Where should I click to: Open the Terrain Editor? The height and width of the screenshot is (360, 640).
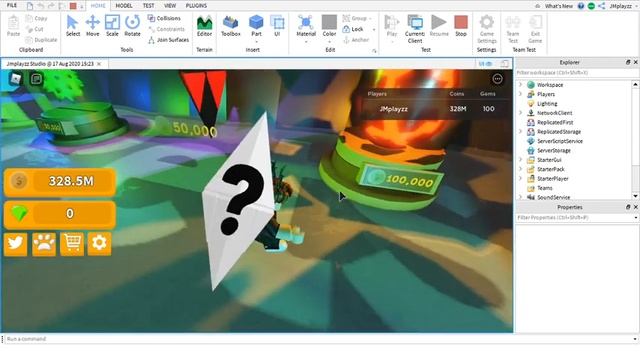pos(204,26)
